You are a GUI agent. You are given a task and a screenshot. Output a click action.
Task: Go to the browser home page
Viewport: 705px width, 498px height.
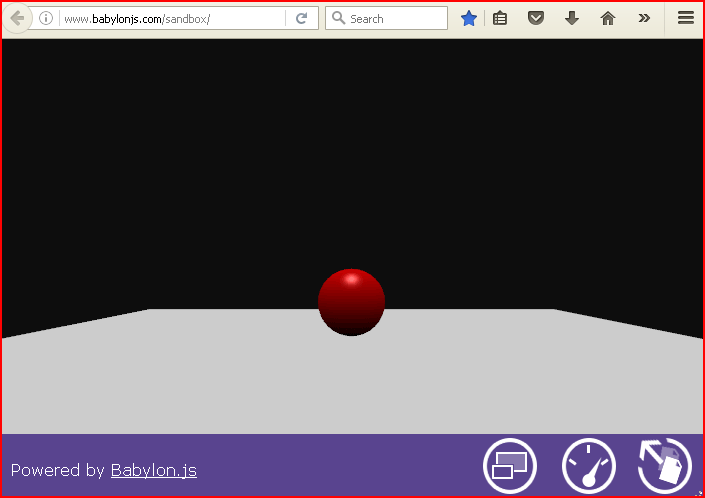point(607,18)
